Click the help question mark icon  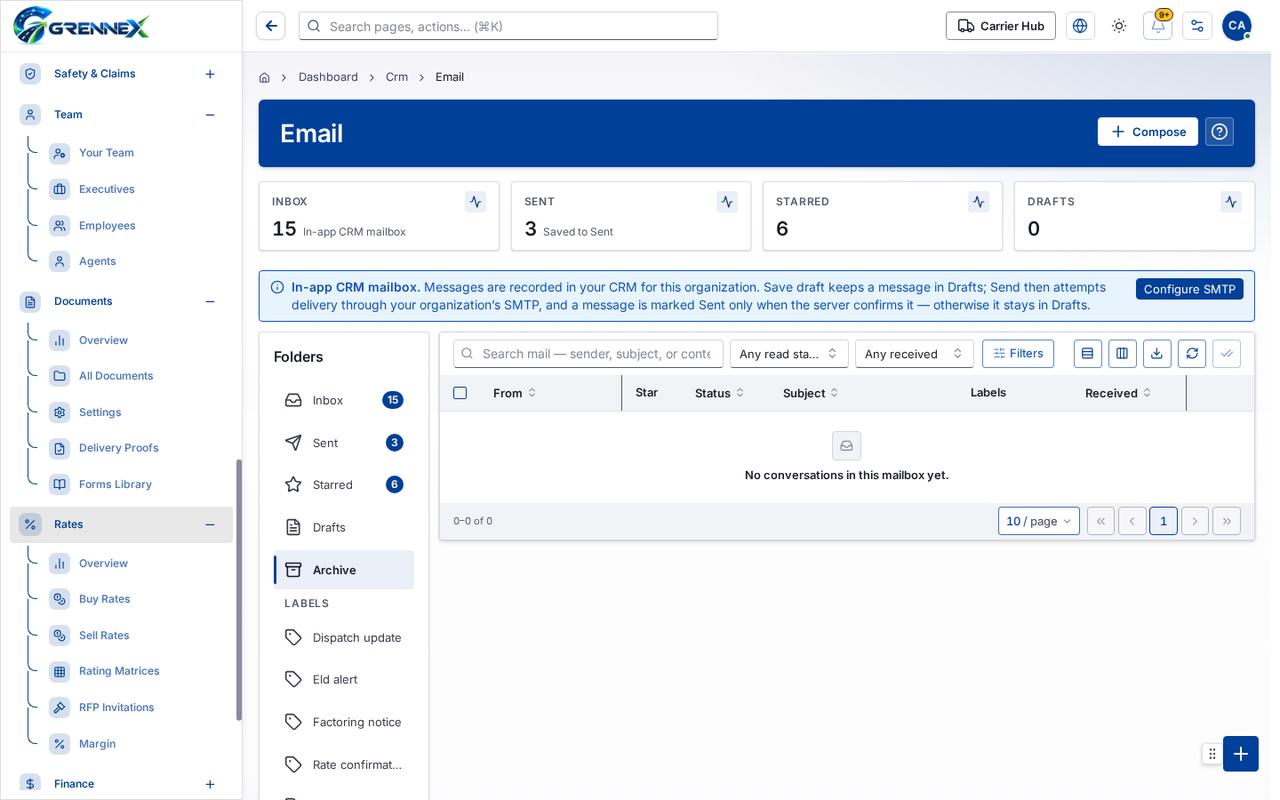coord(1219,132)
